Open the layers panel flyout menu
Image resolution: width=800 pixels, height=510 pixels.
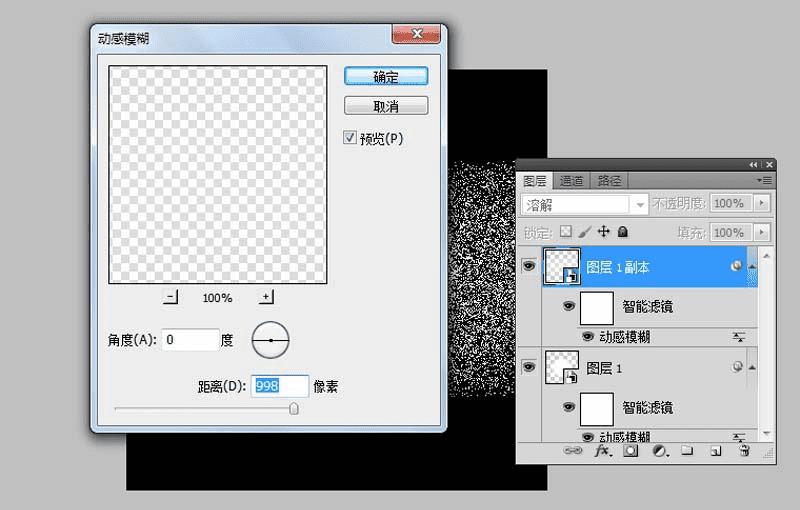764,181
